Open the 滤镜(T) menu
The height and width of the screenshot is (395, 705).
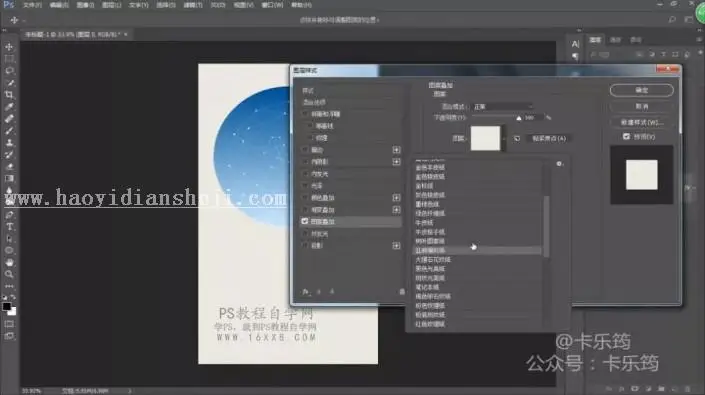coord(192,5)
